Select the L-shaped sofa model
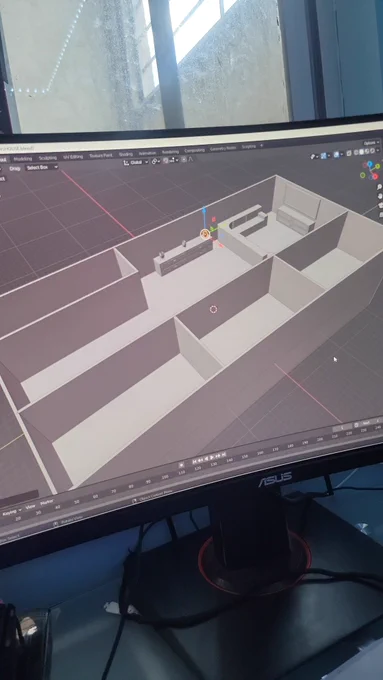Viewport: 383px width, 680px height. pos(244,234)
